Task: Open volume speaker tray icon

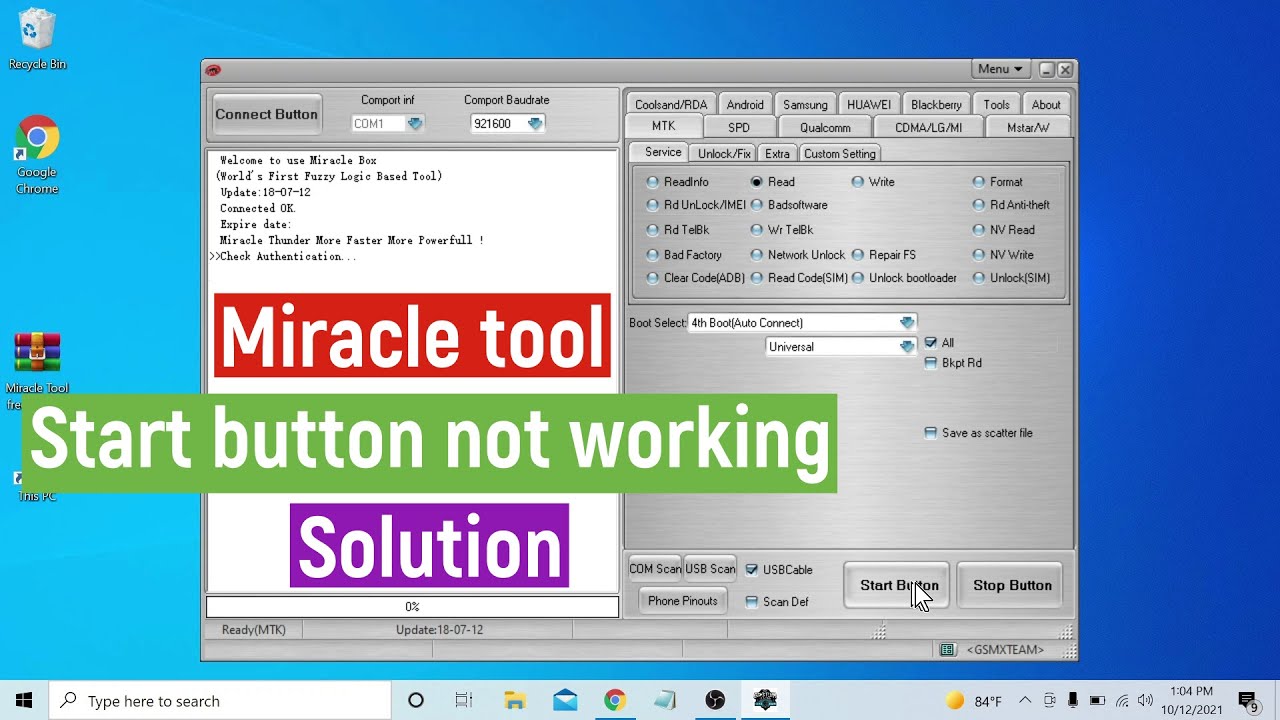Action: pyautogui.click(x=1145, y=700)
